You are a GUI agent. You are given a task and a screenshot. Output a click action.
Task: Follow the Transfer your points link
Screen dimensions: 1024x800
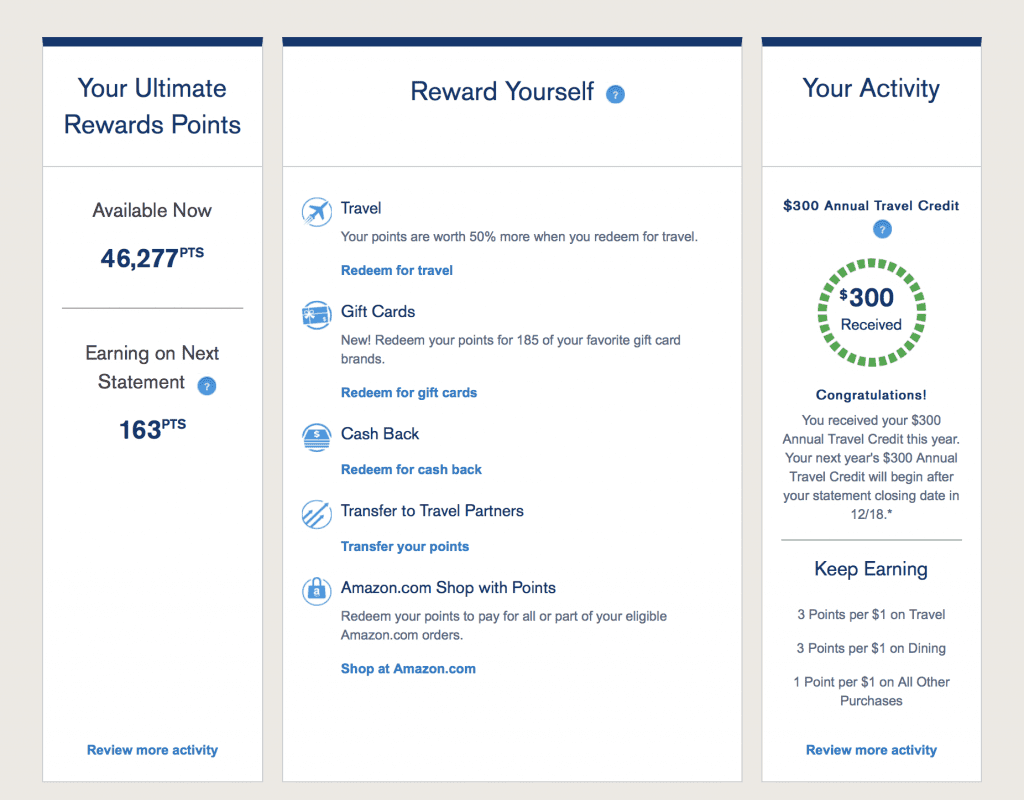click(405, 546)
